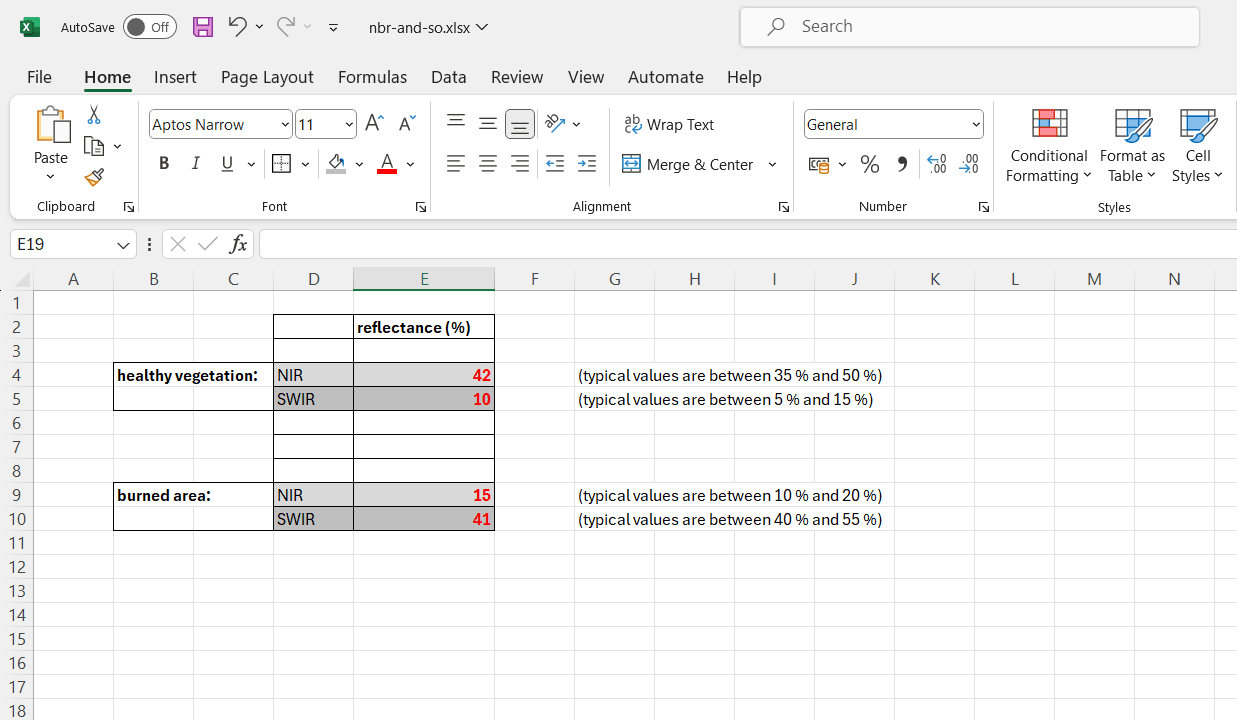Click the Save icon in title bar

point(203,27)
